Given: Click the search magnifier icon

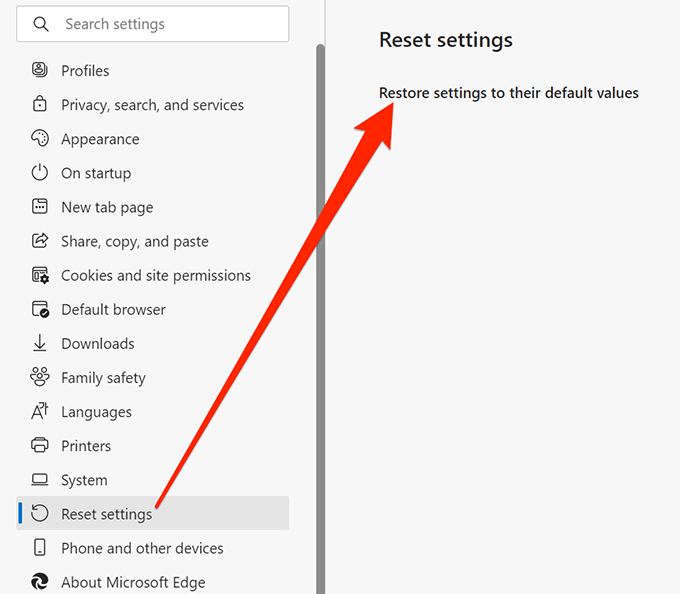Looking at the screenshot, I should pyautogui.click(x=41, y=24).
